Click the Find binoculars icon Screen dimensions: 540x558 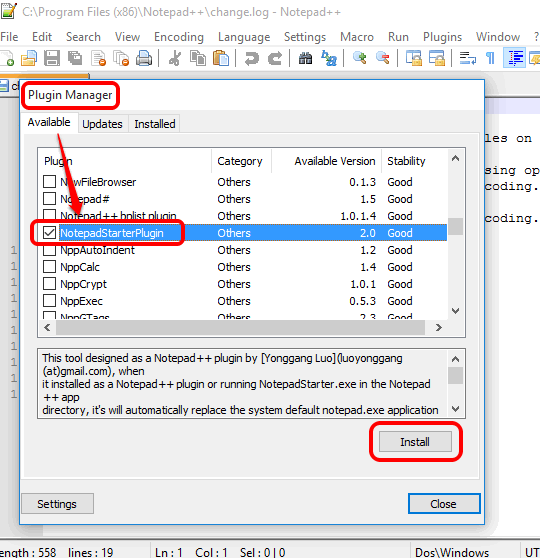click(x=305, y=58)
